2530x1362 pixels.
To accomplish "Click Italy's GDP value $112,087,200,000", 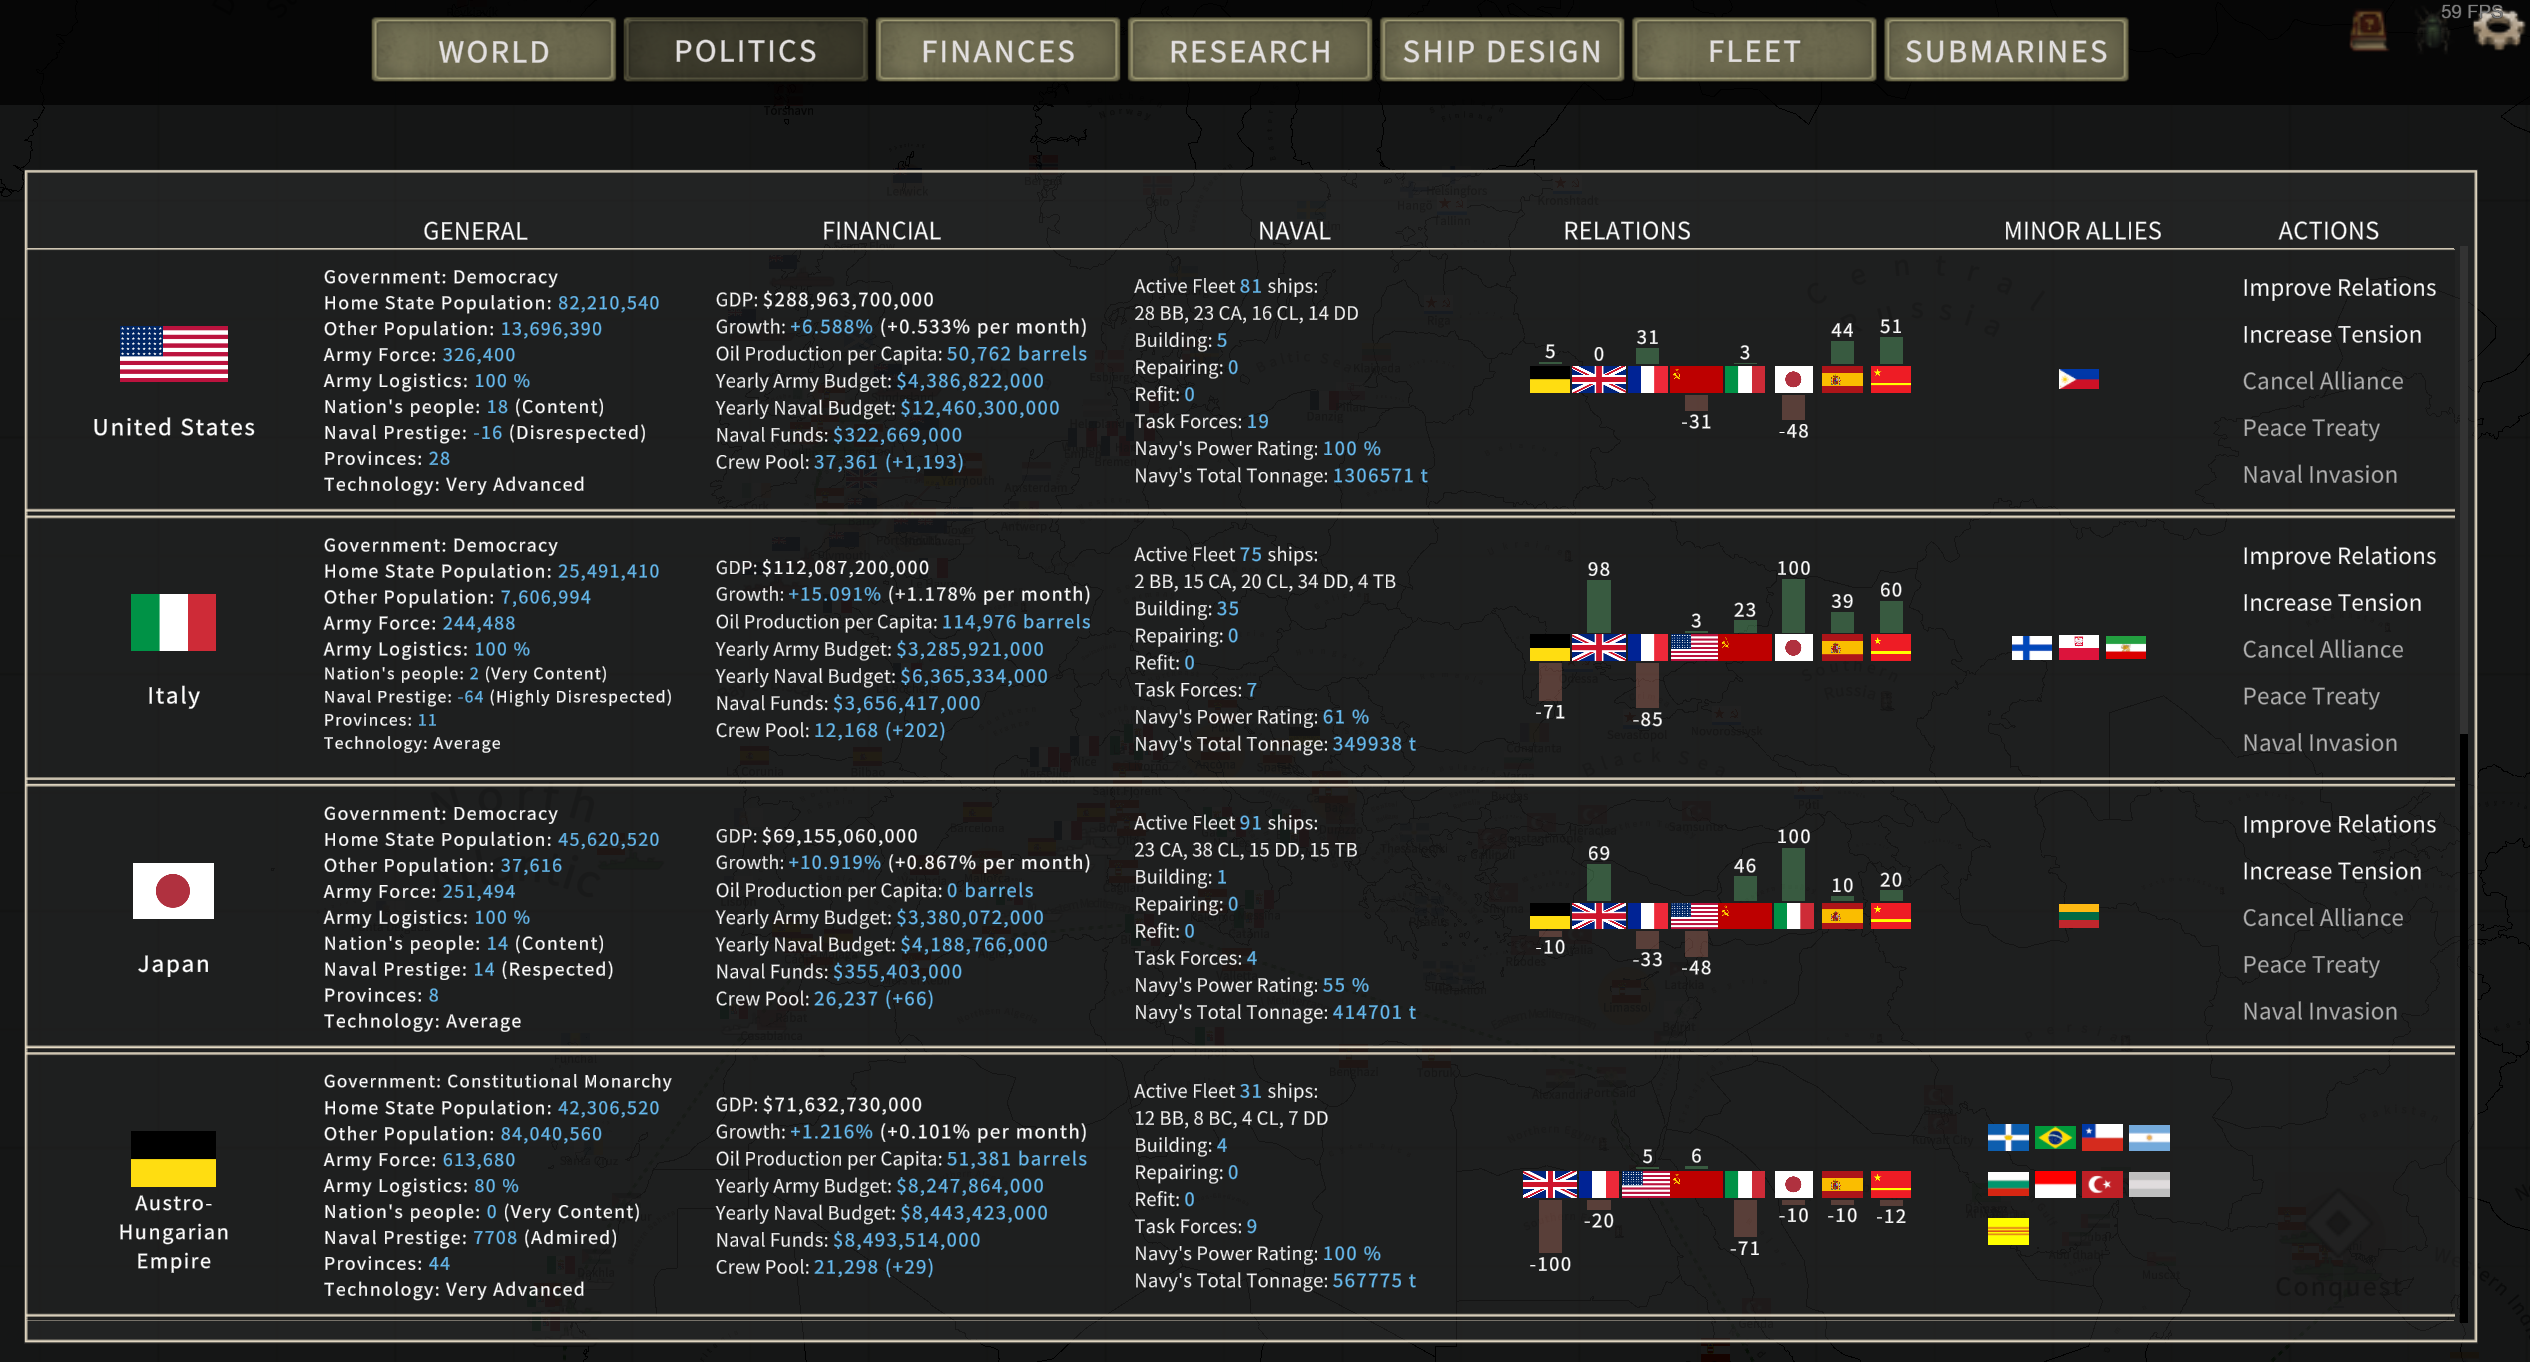I will point(846,568).
